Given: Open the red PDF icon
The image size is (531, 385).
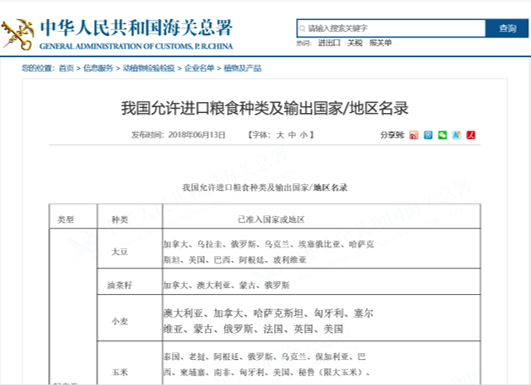Looking at the screenshot, I should [471, 135].
